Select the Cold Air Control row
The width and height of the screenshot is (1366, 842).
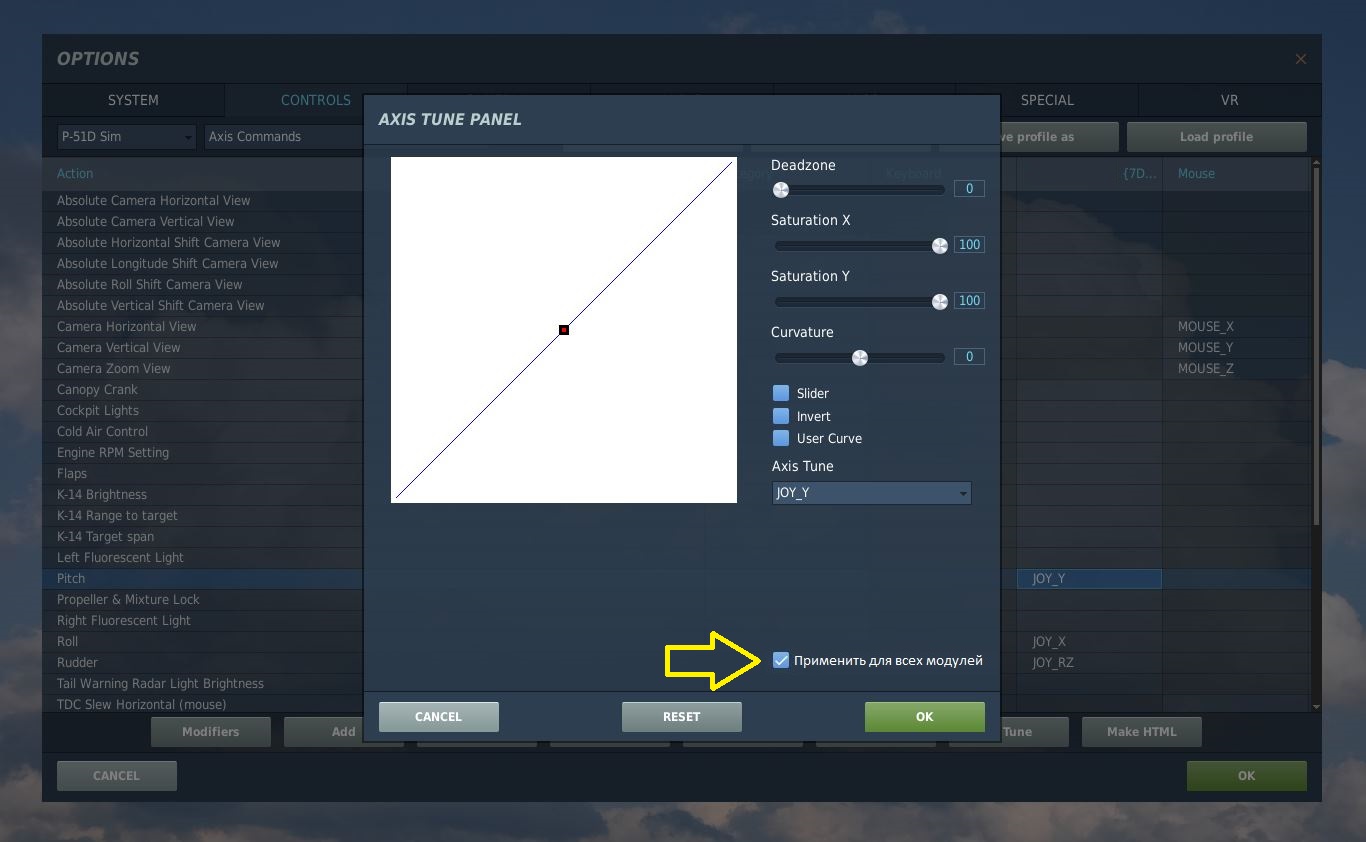coord(202,431)
